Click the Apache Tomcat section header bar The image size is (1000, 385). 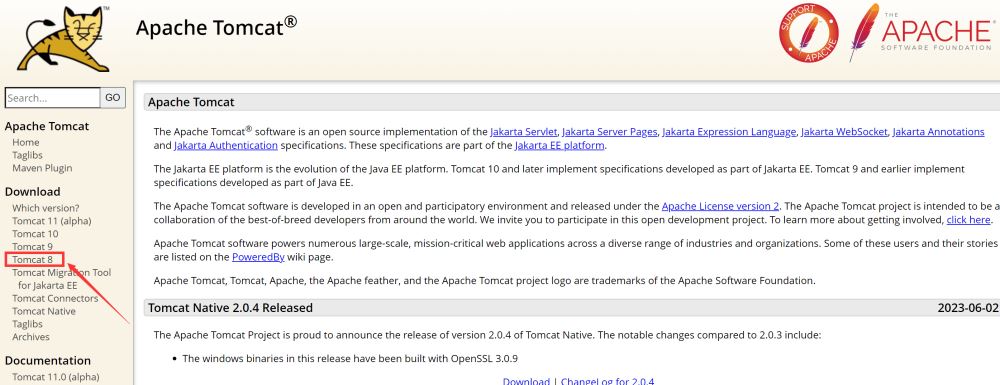pyautogui.click(x=572, y=102)
